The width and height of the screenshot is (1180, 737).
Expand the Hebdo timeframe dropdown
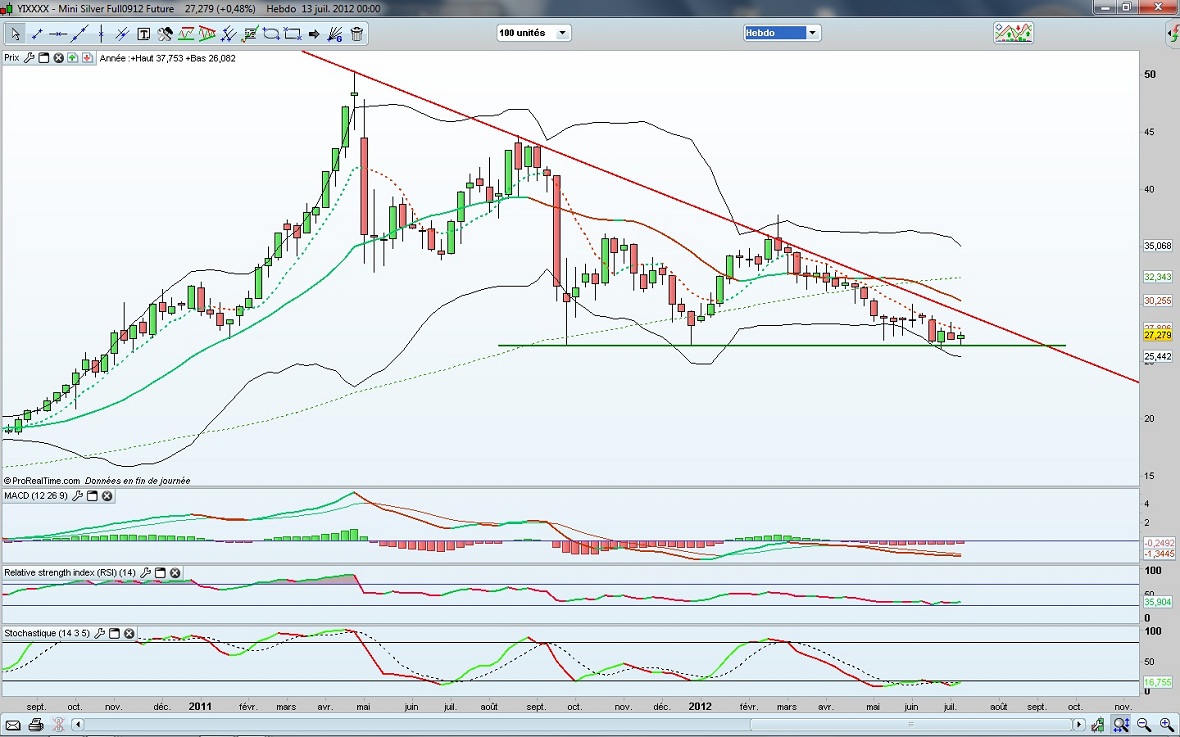[x=812, y=33]
